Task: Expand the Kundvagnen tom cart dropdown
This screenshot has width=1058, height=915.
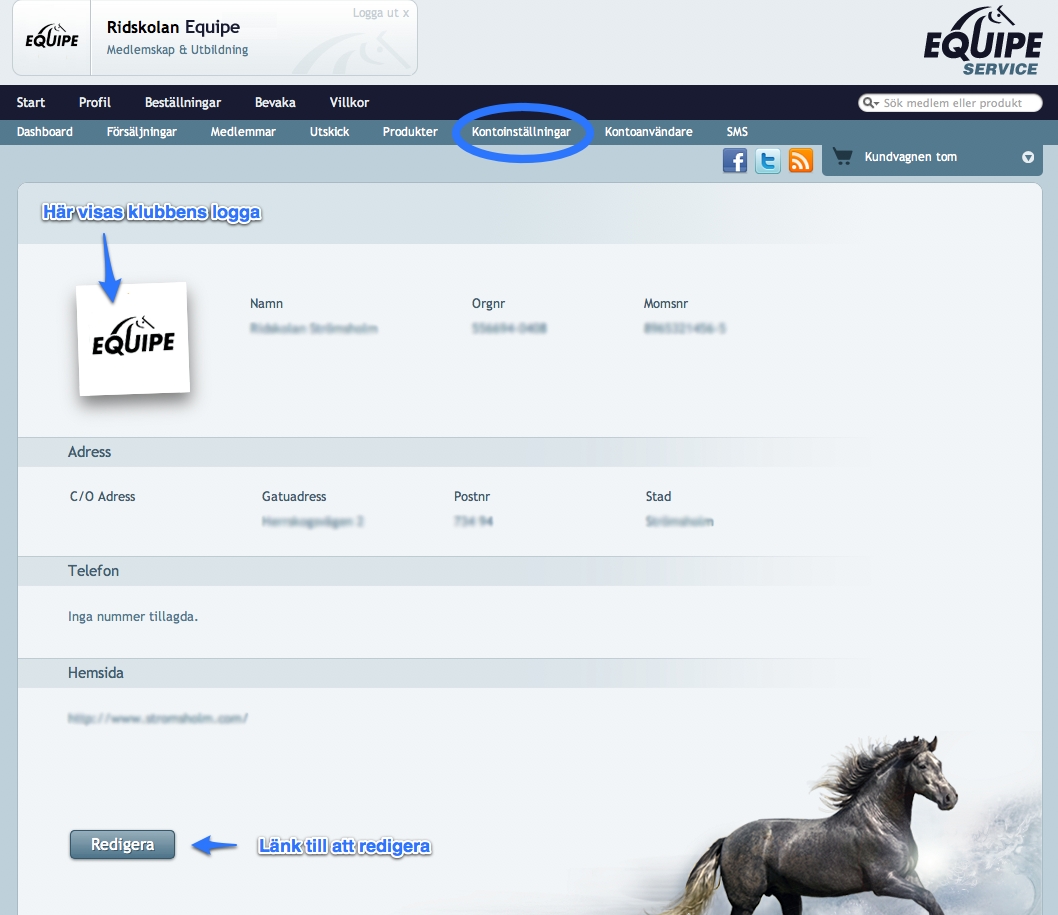Action: click(x=1028, y=157)
